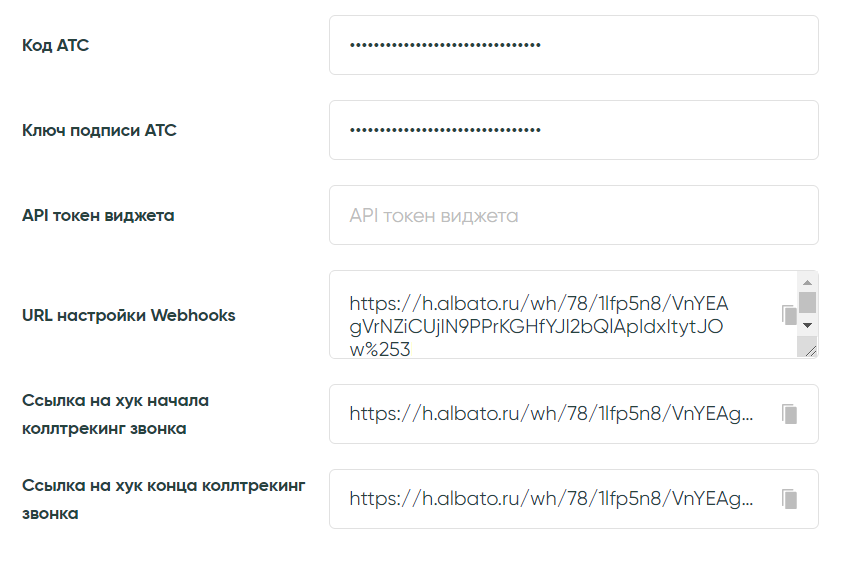Image resolution: width=852 pixels, height=562 pixels.
Task: Click the 'Код АТС' label
Action: (55, 45)
